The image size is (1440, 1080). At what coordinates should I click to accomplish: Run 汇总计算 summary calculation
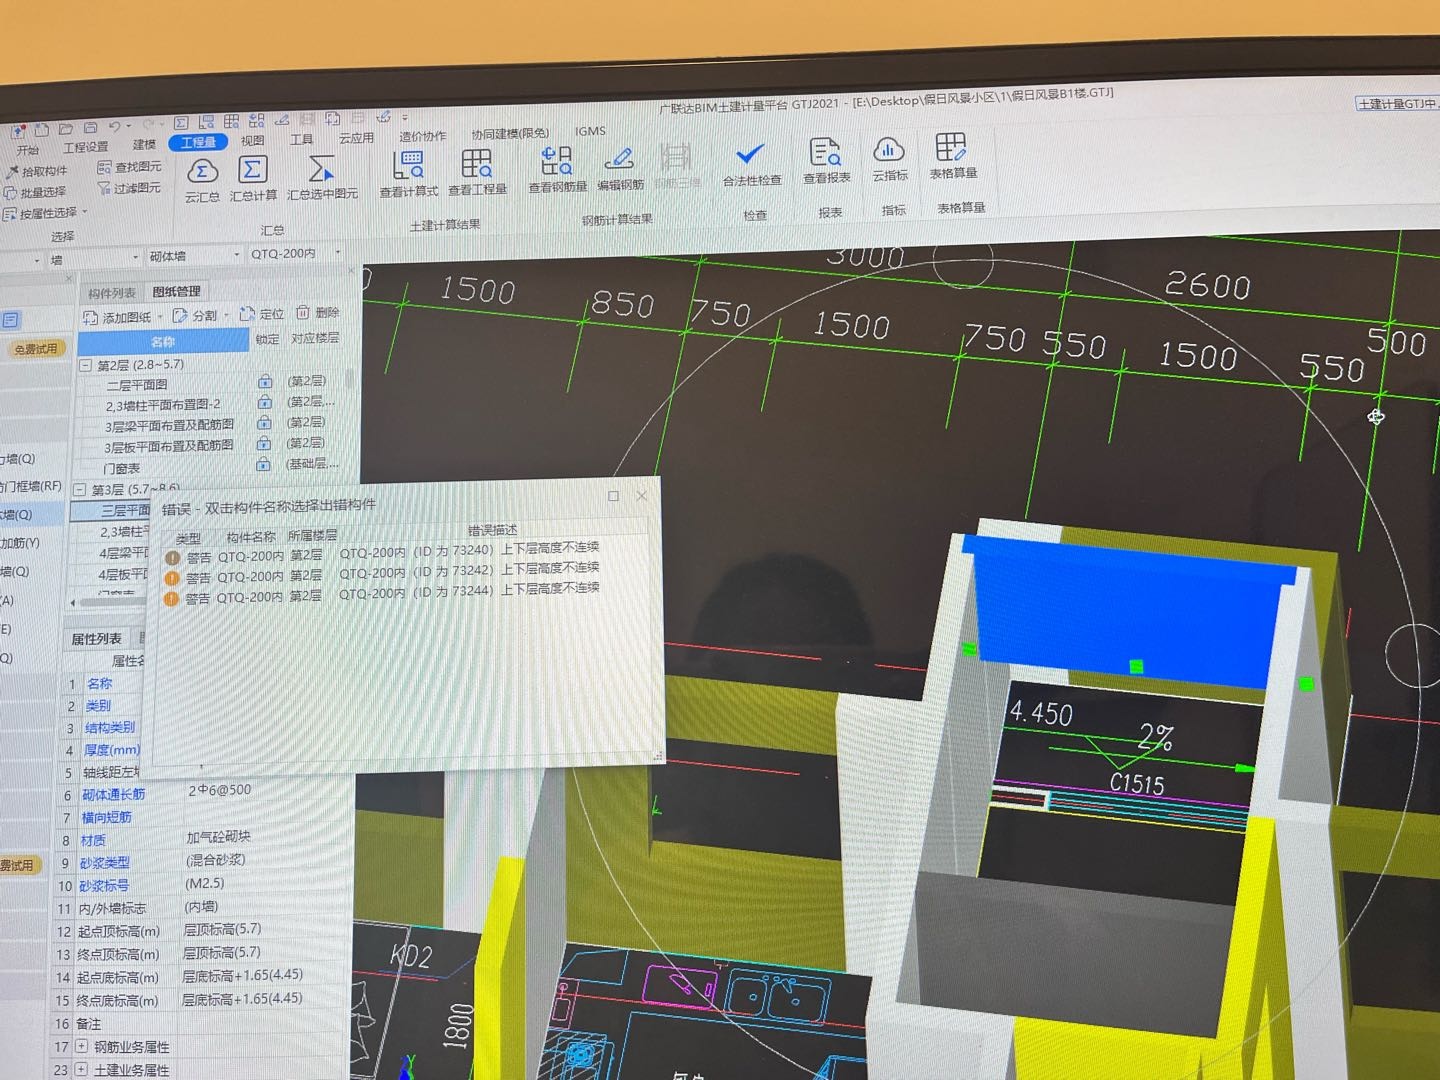click(x=253, y=179)
